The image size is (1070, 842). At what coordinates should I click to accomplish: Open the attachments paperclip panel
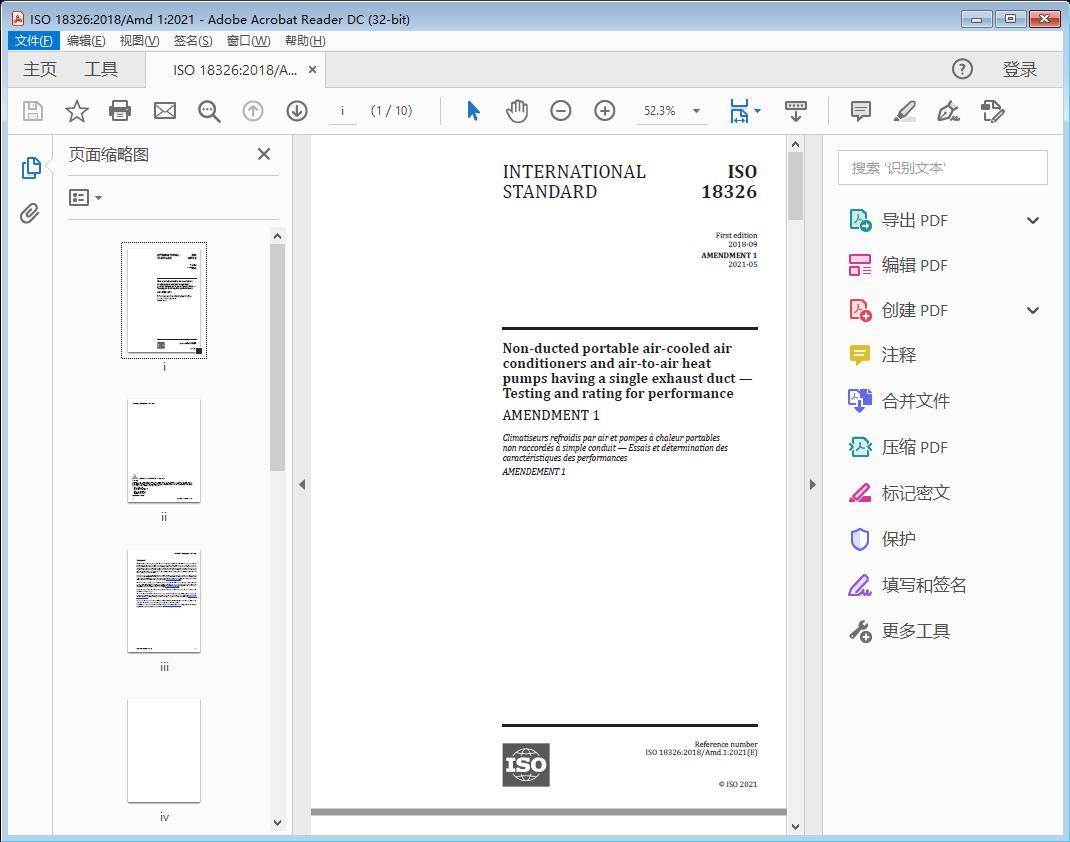pos(30,213)
